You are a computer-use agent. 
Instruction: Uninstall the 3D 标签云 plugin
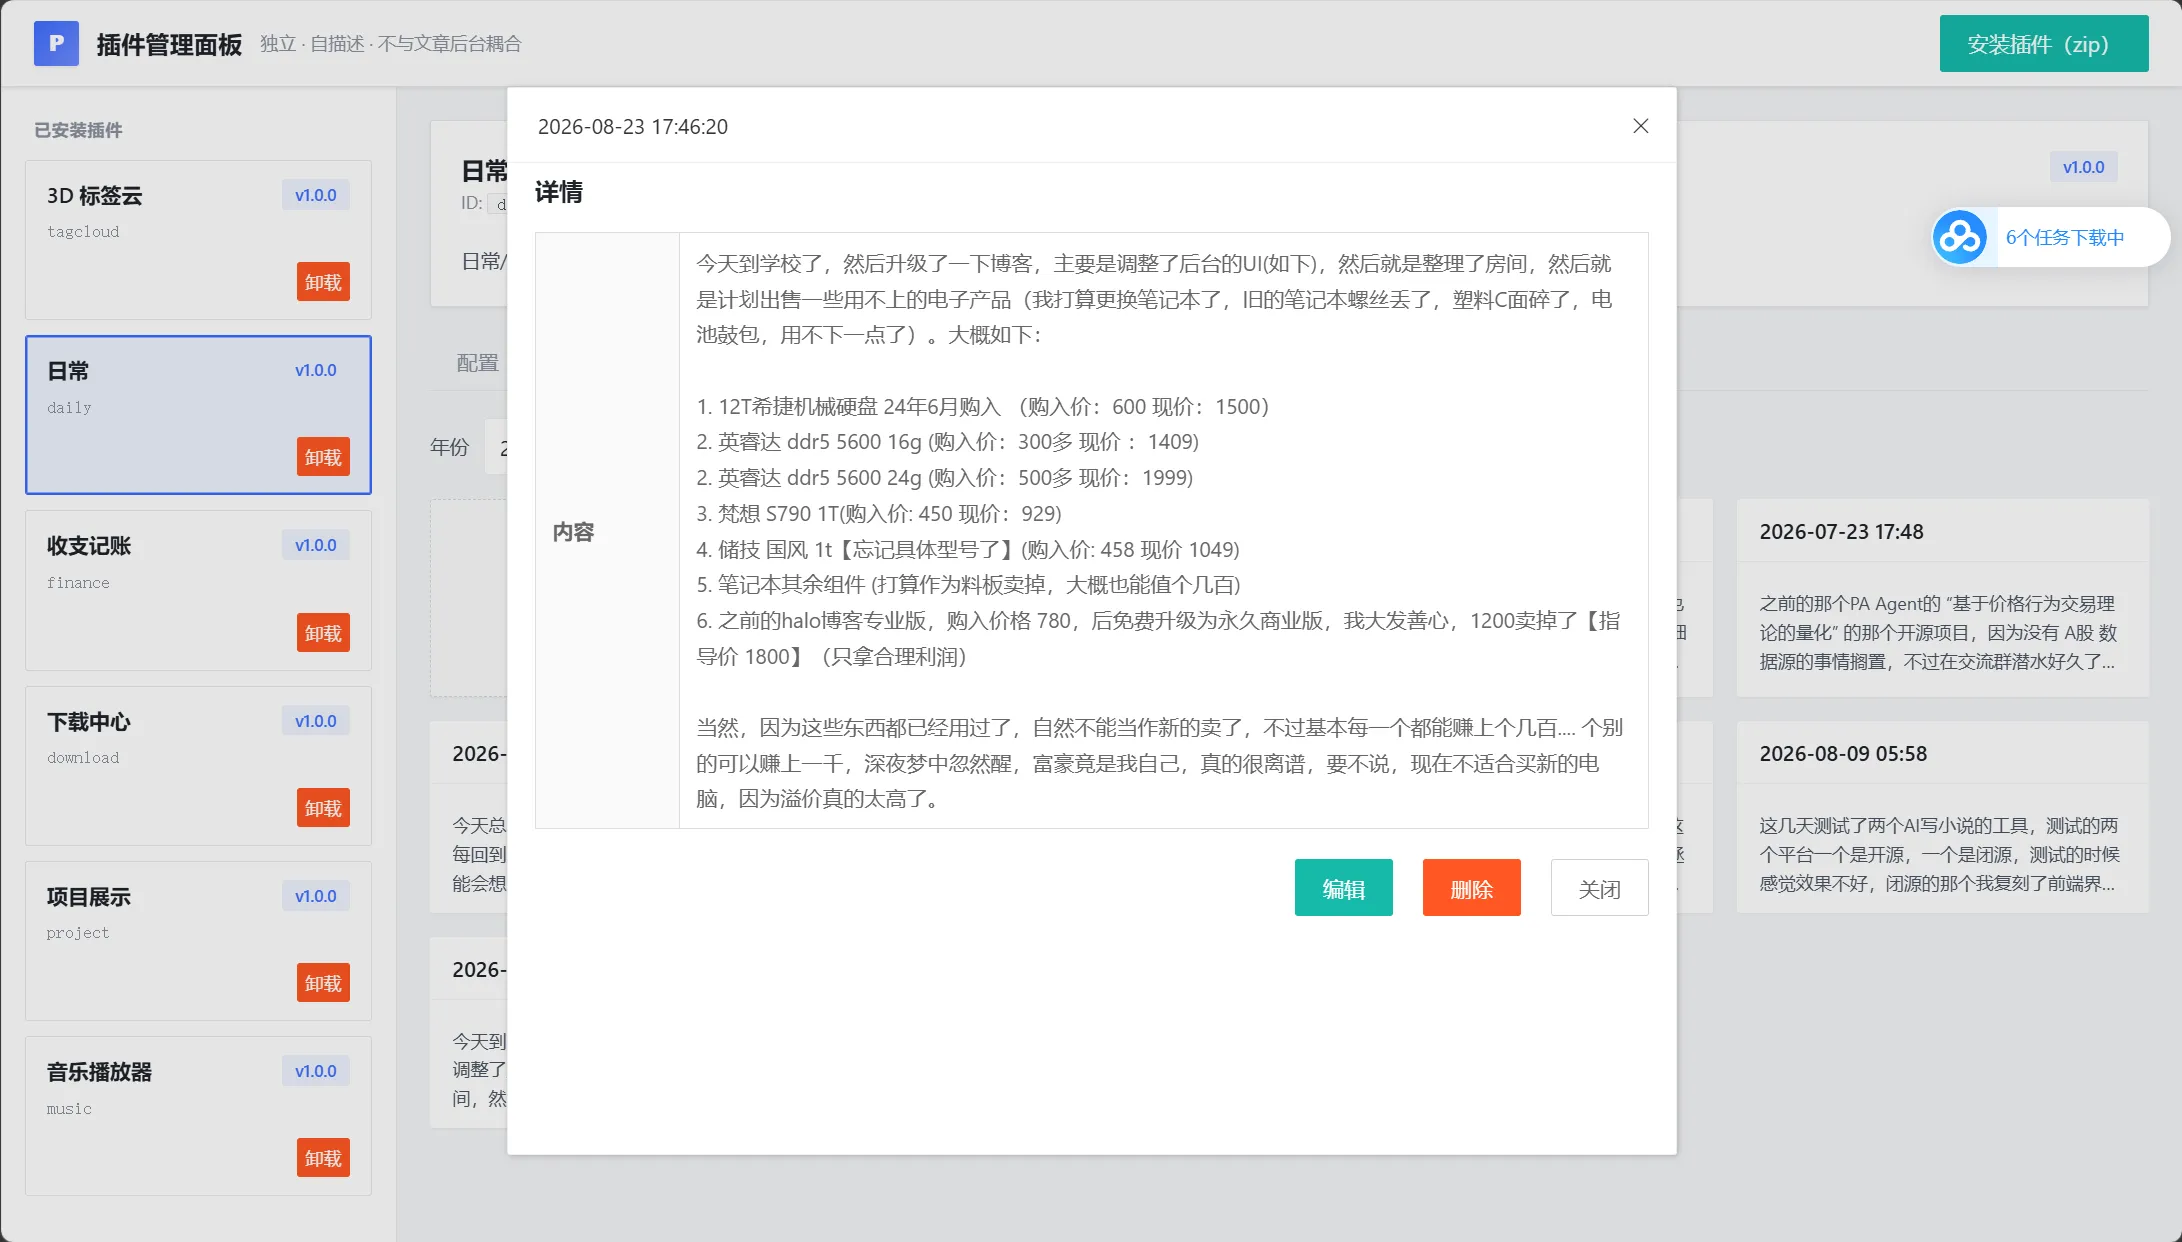click(x=323, y=282)
